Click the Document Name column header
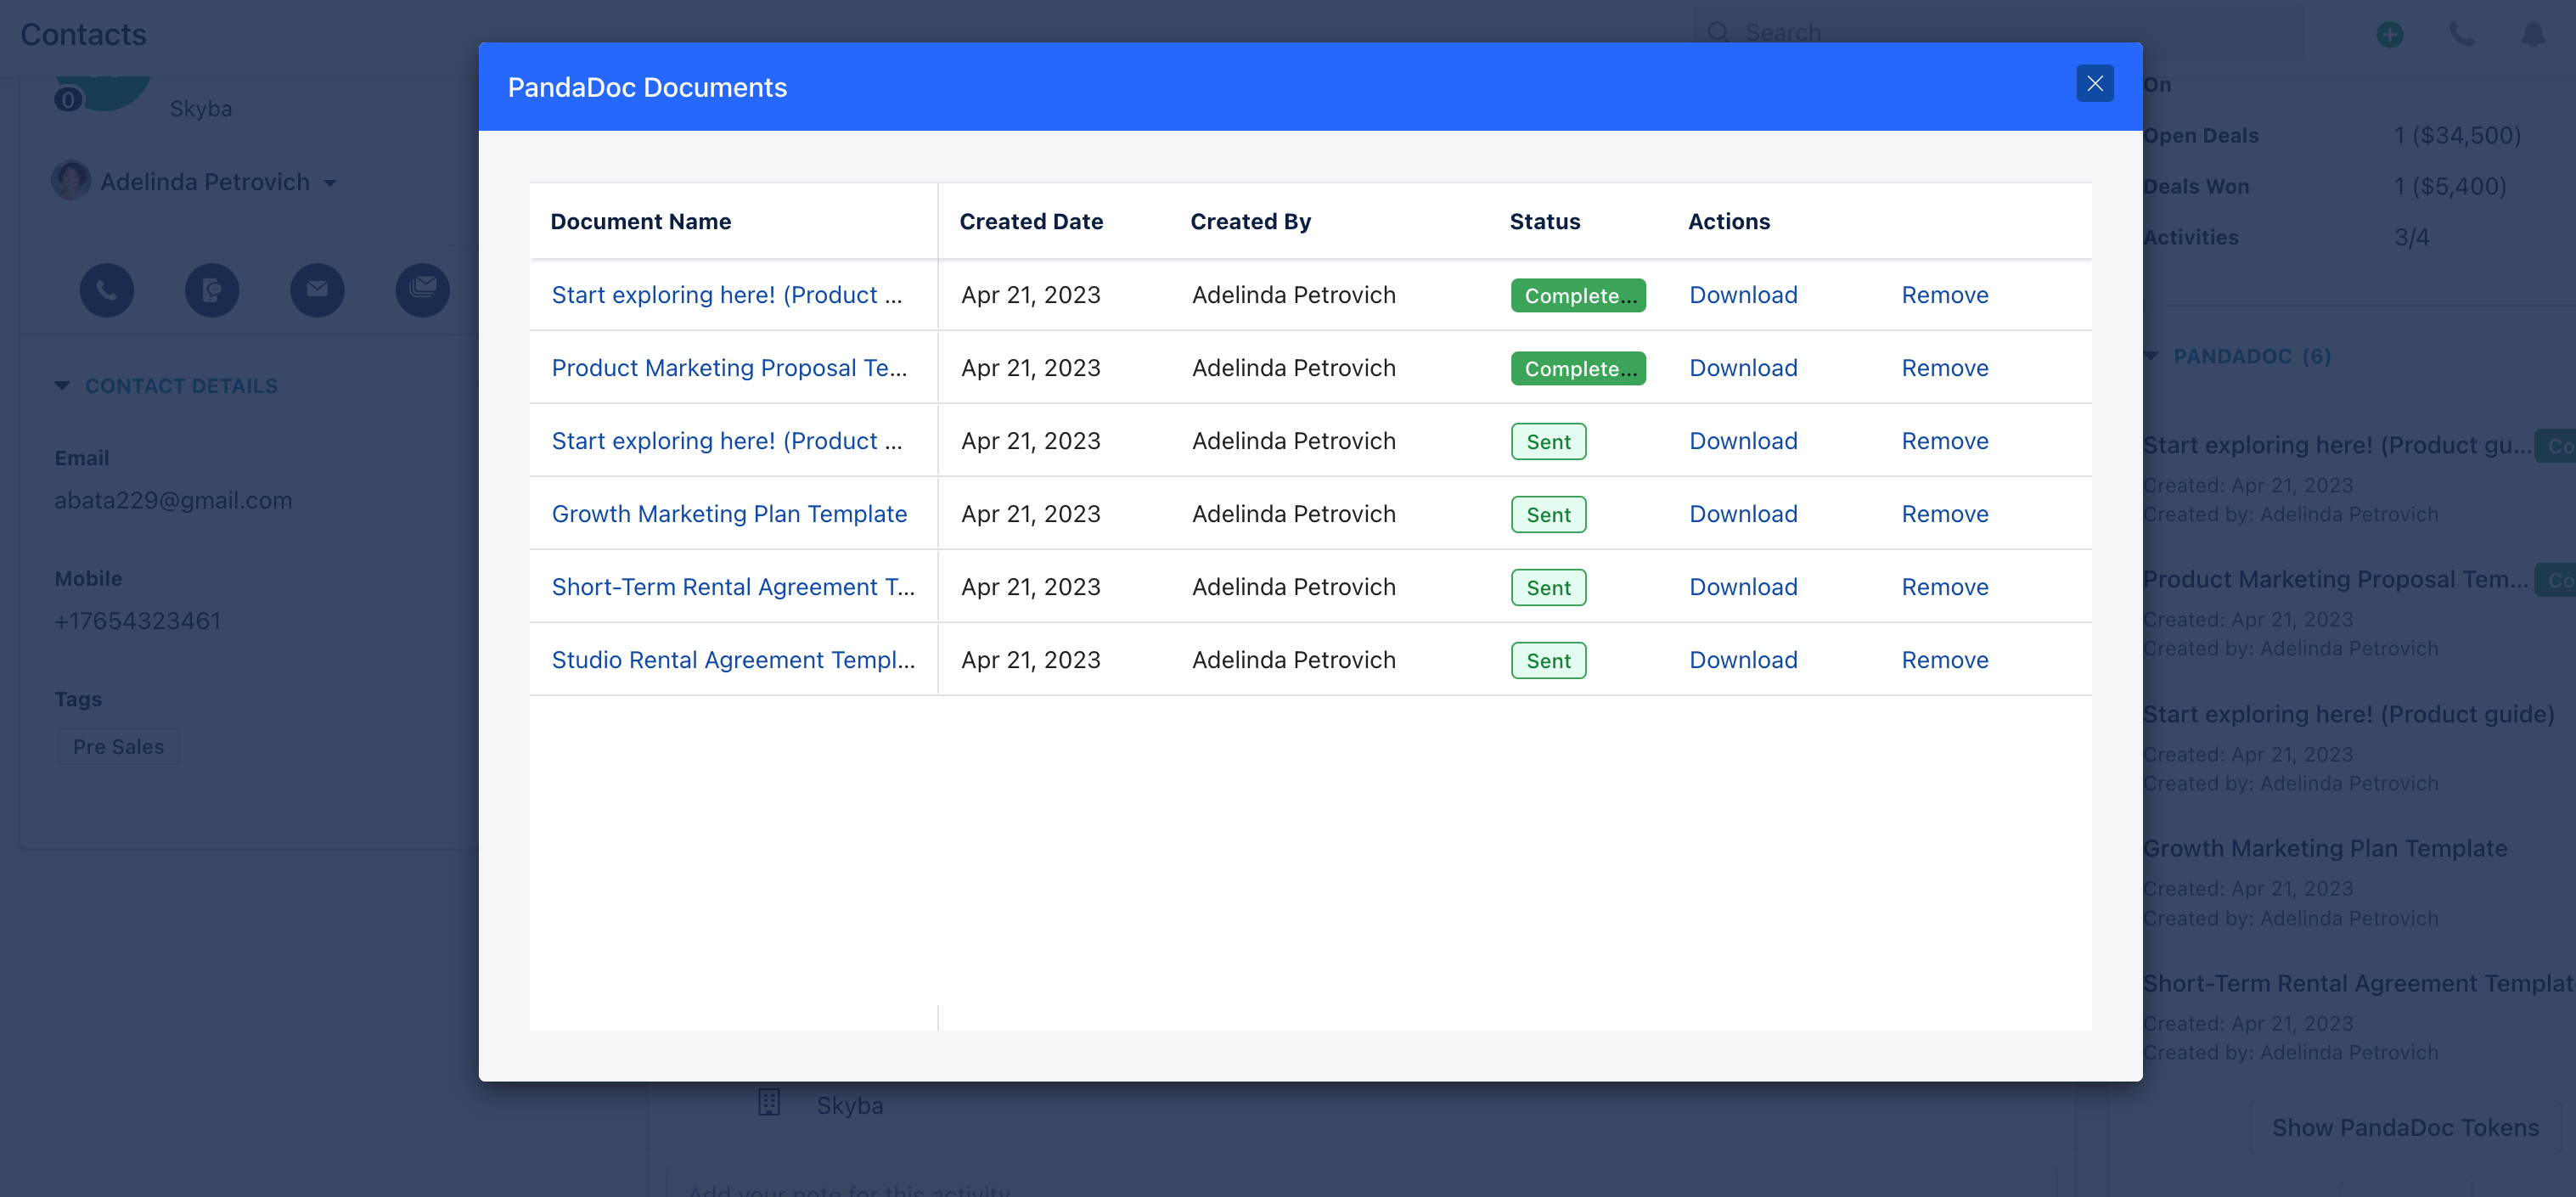2576x1197 pixels. pos(640,221)
